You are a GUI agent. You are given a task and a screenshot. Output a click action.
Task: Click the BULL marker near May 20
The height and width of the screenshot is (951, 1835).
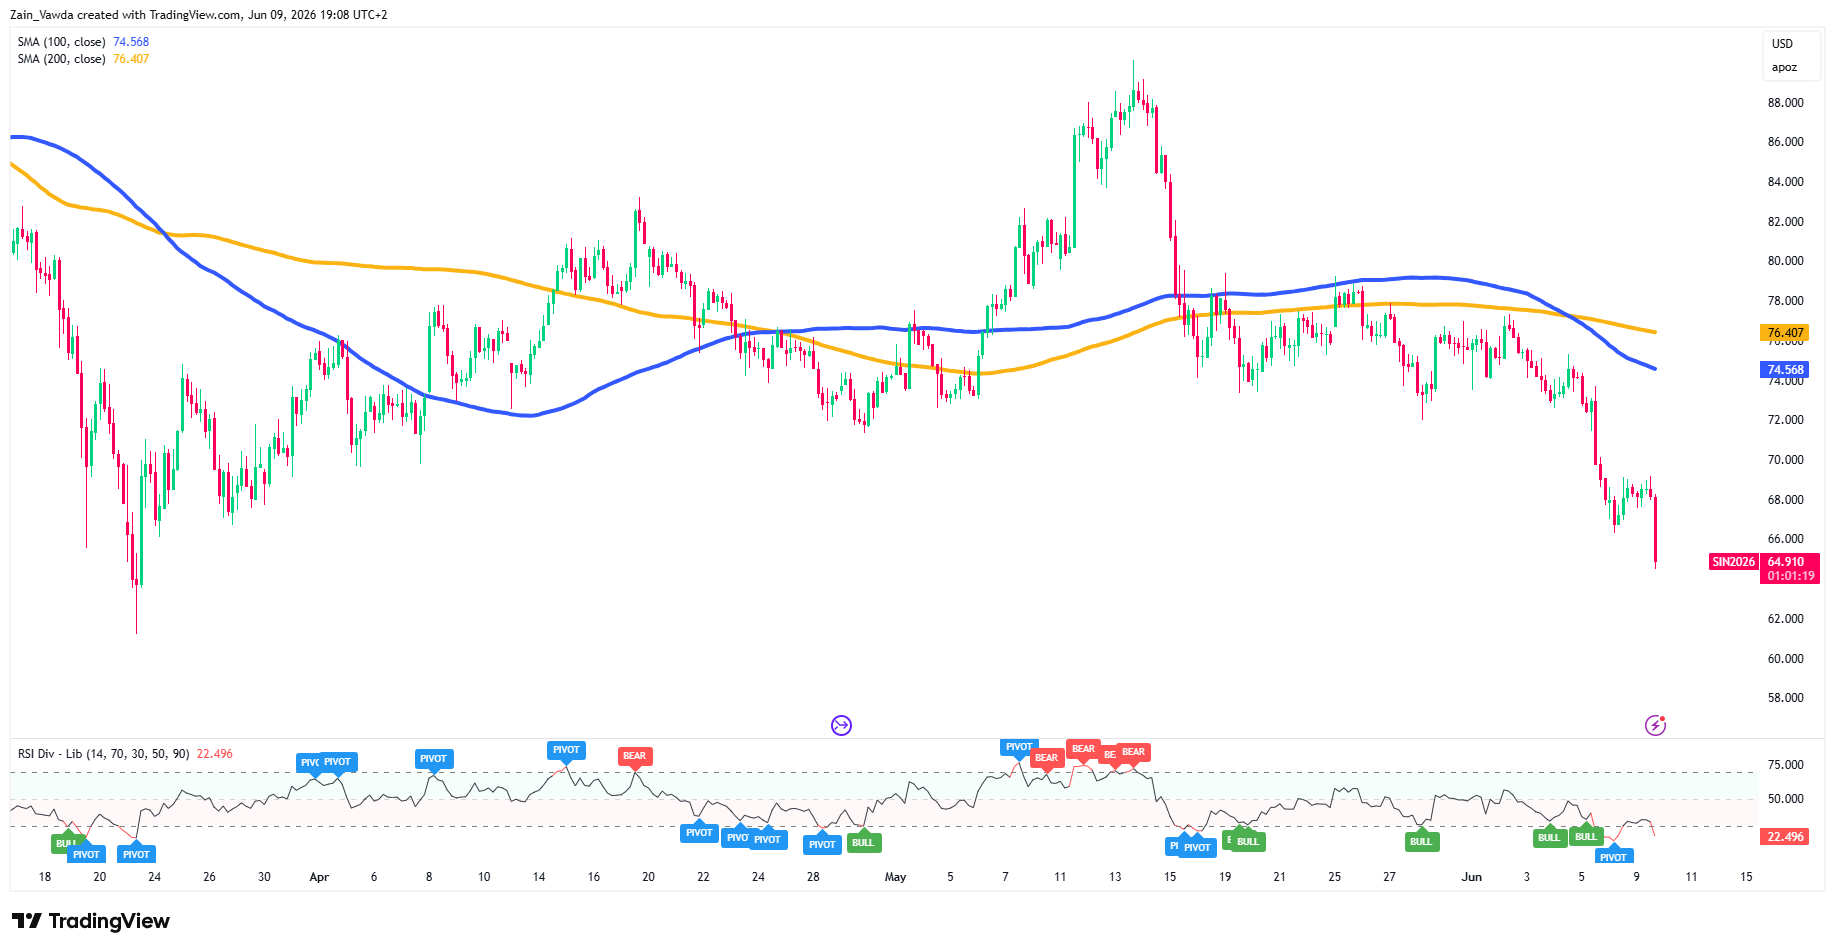pos(1248,842)
